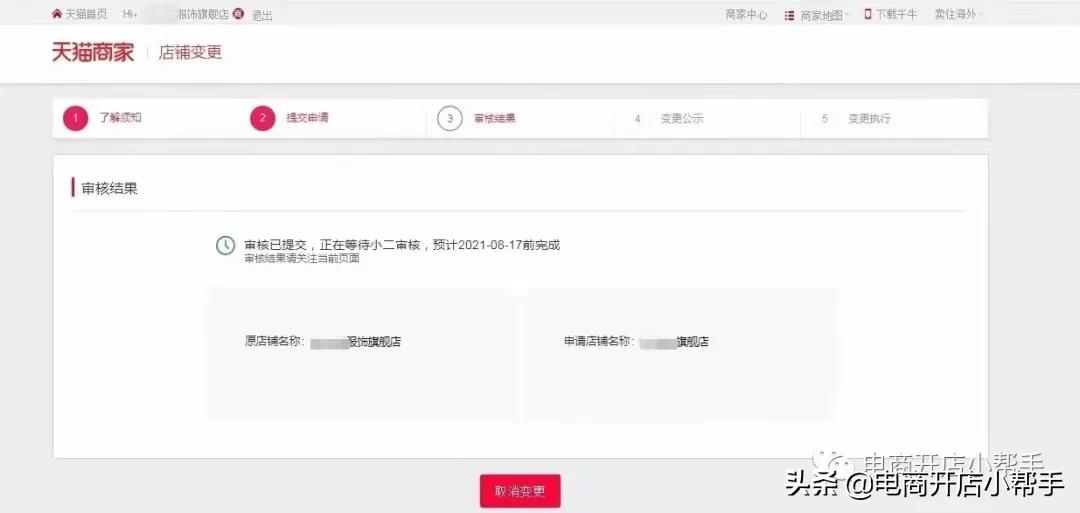
Task: Click the round badge icon after the store name
Action: 238,13
